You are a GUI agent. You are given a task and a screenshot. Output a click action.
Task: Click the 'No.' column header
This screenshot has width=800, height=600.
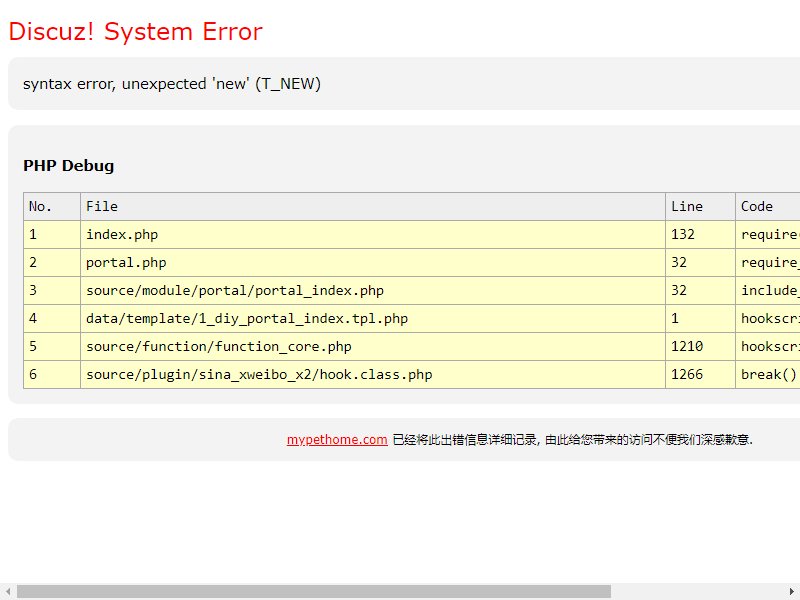click(52, 207)
